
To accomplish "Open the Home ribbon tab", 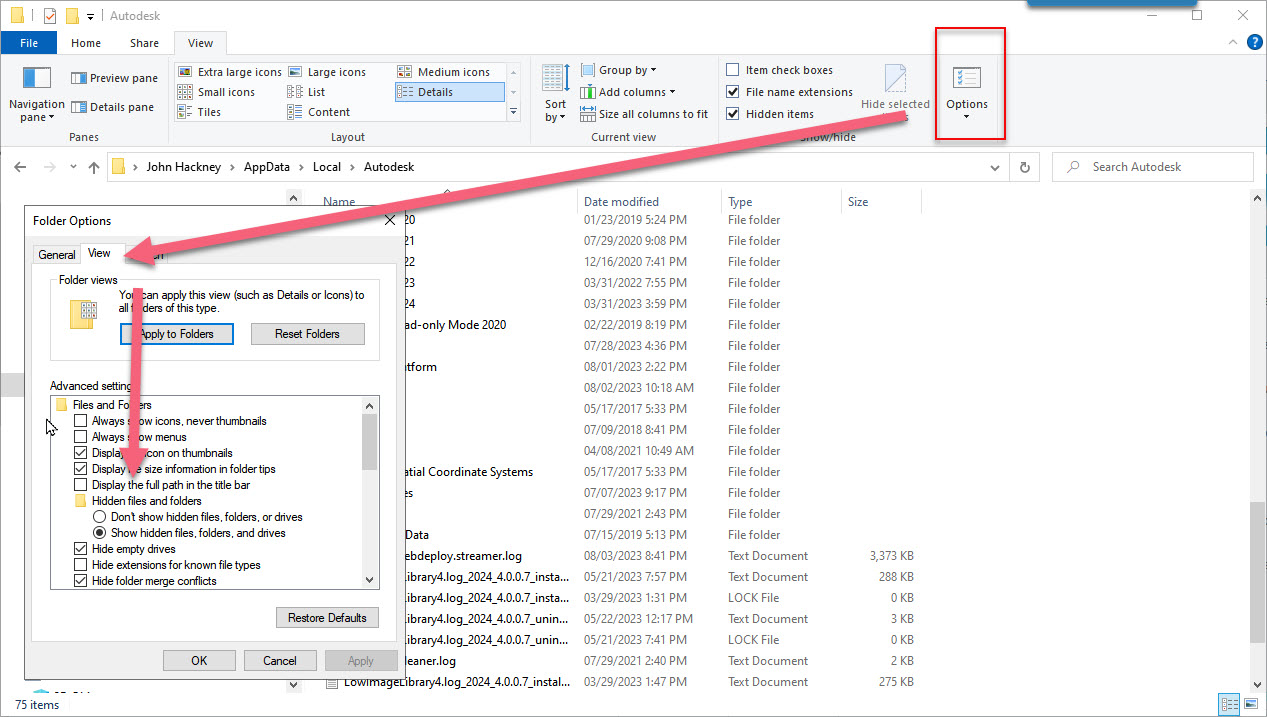I will pos(85,43).
